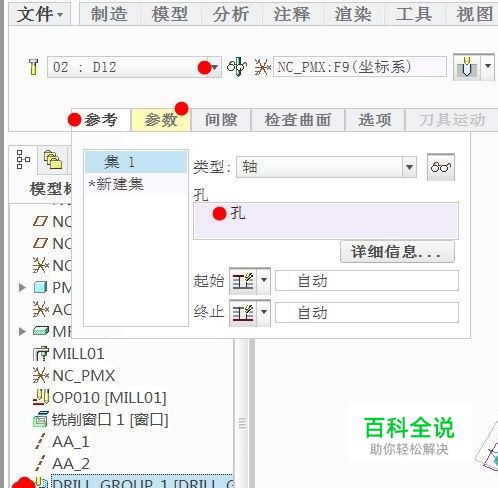Screen dimensions: 498x488
Task: Open the 类型 dropdown showing 轴
Action: pos(326,167)
